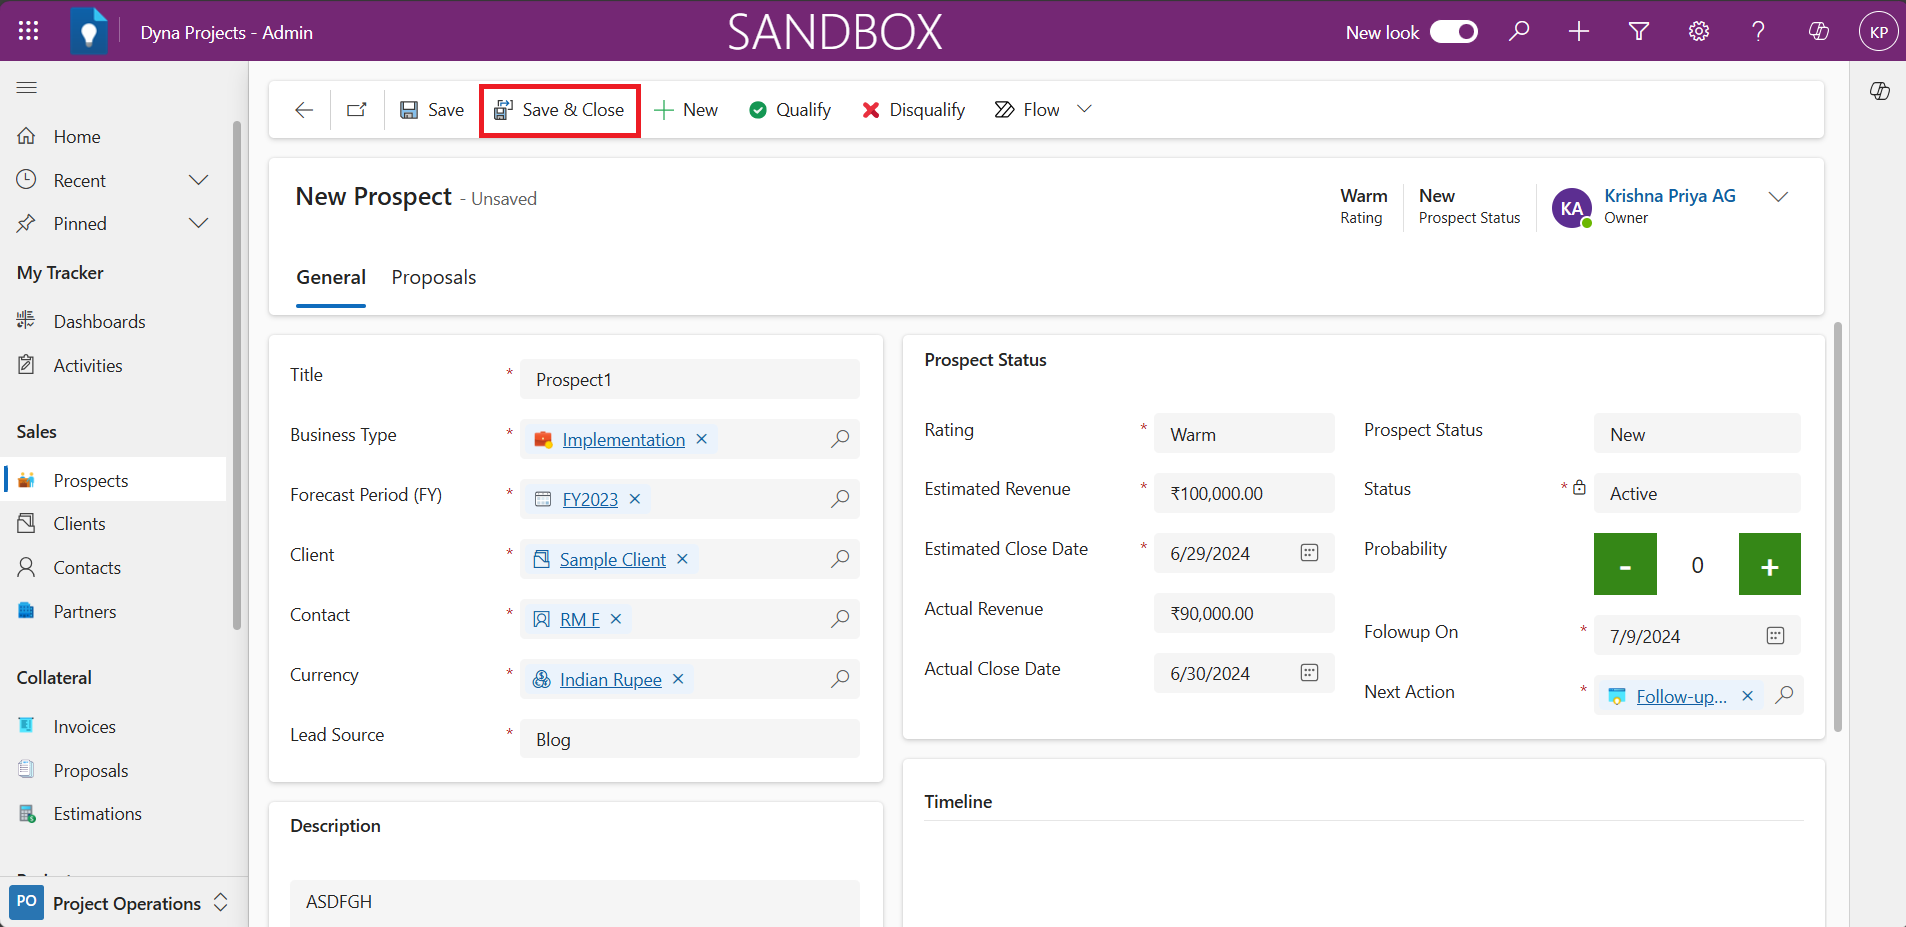Viewport: 1906px width, 927px height.
Task: Select the General tab
Action: point(331,277)
